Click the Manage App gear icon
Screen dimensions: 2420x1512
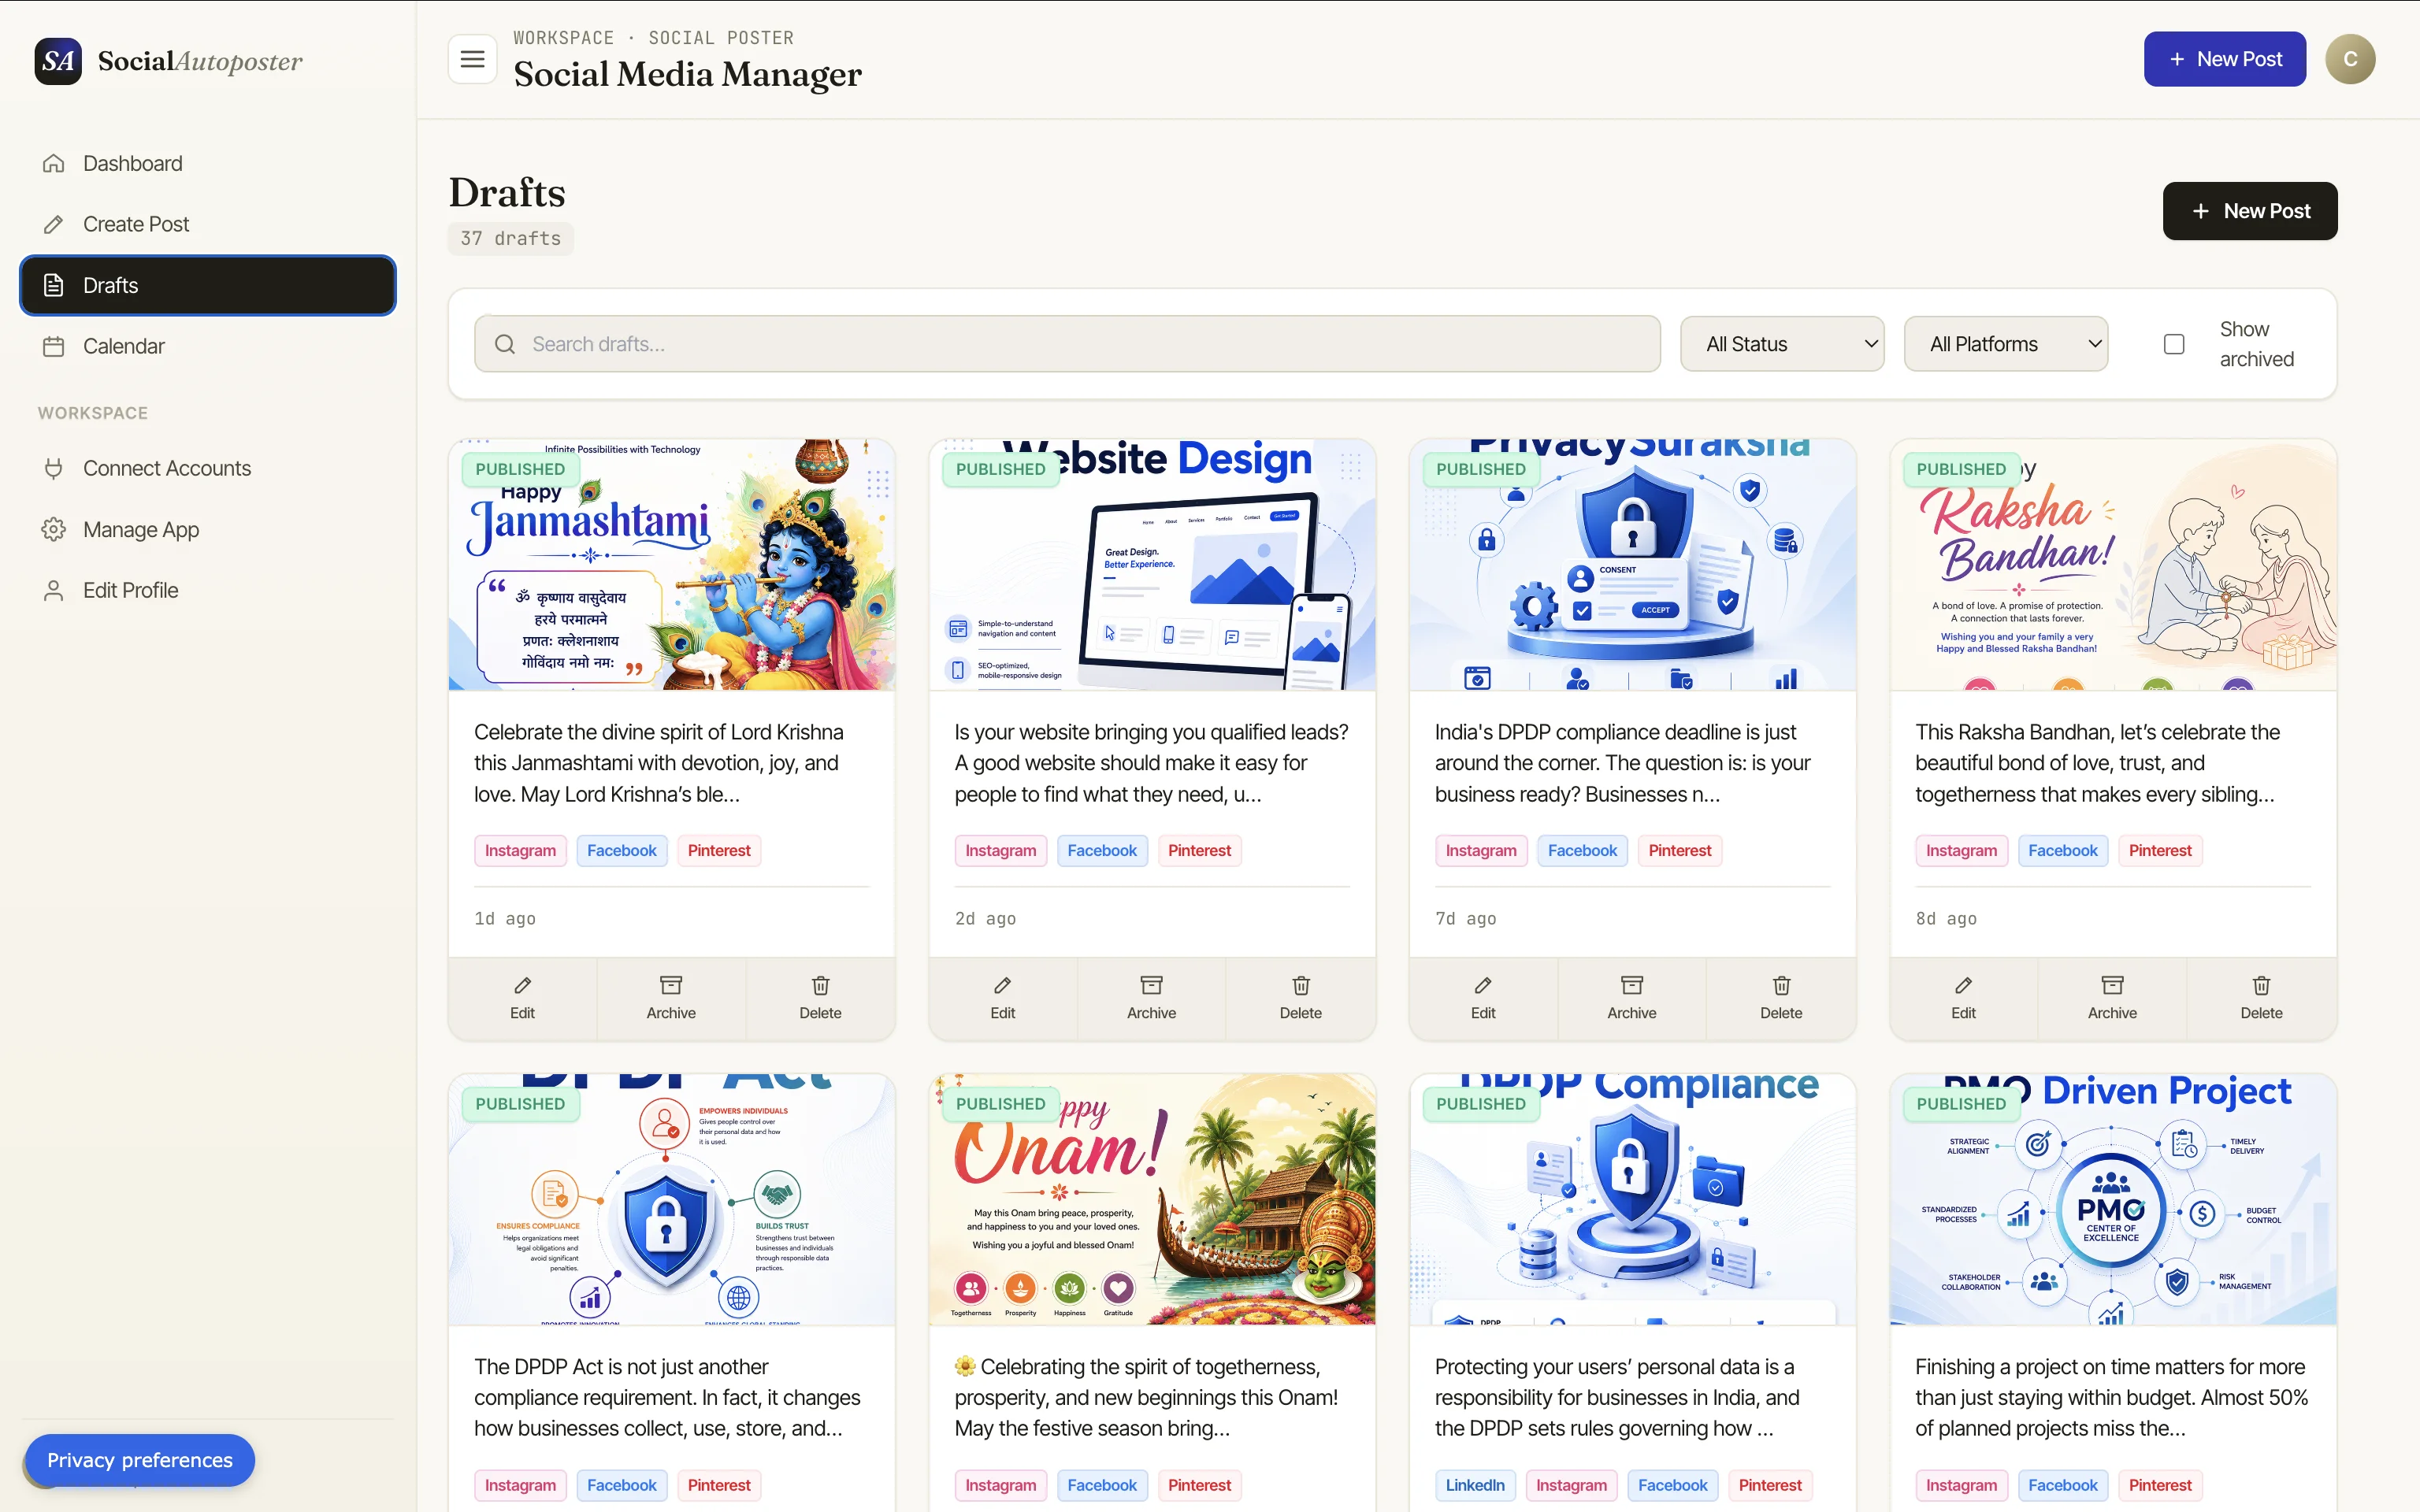54,529
